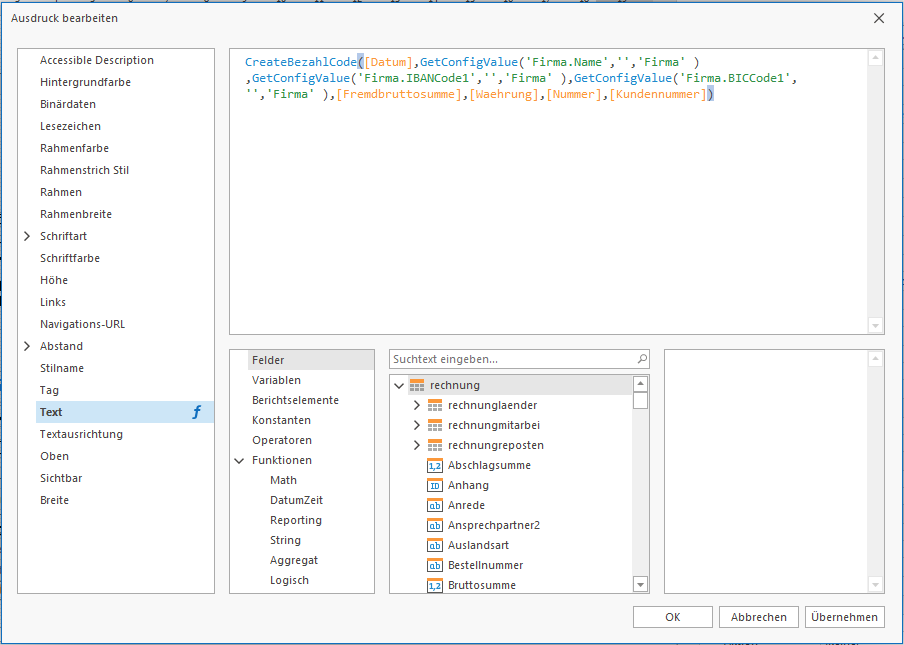Click the function icon beside Text property
The height and width of the screenshot is (645, 904).
(x=197, y=412)
